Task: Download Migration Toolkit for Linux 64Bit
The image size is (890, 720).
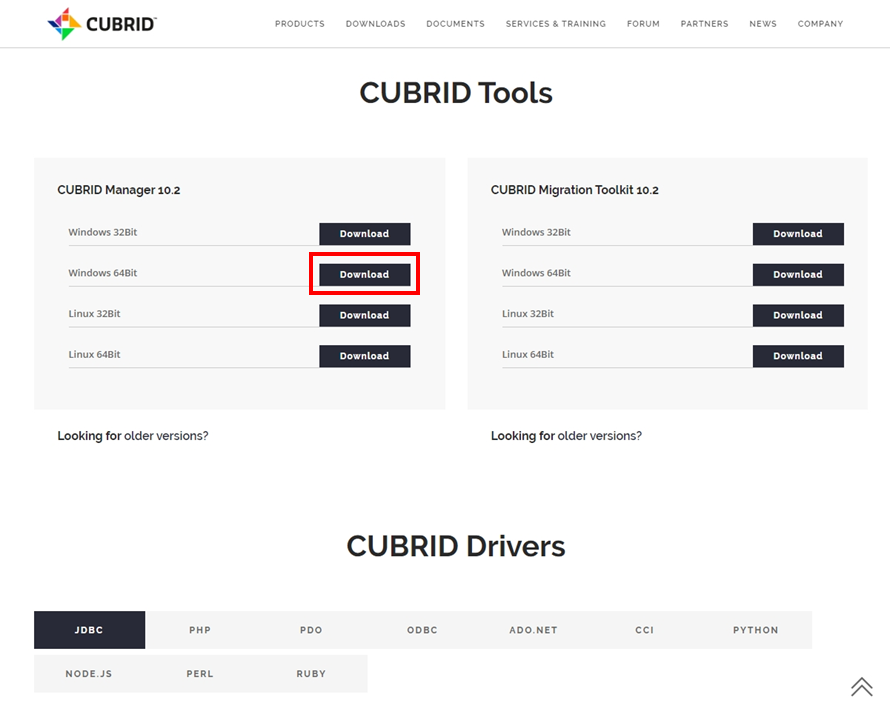Action: (x=798, y=356)
